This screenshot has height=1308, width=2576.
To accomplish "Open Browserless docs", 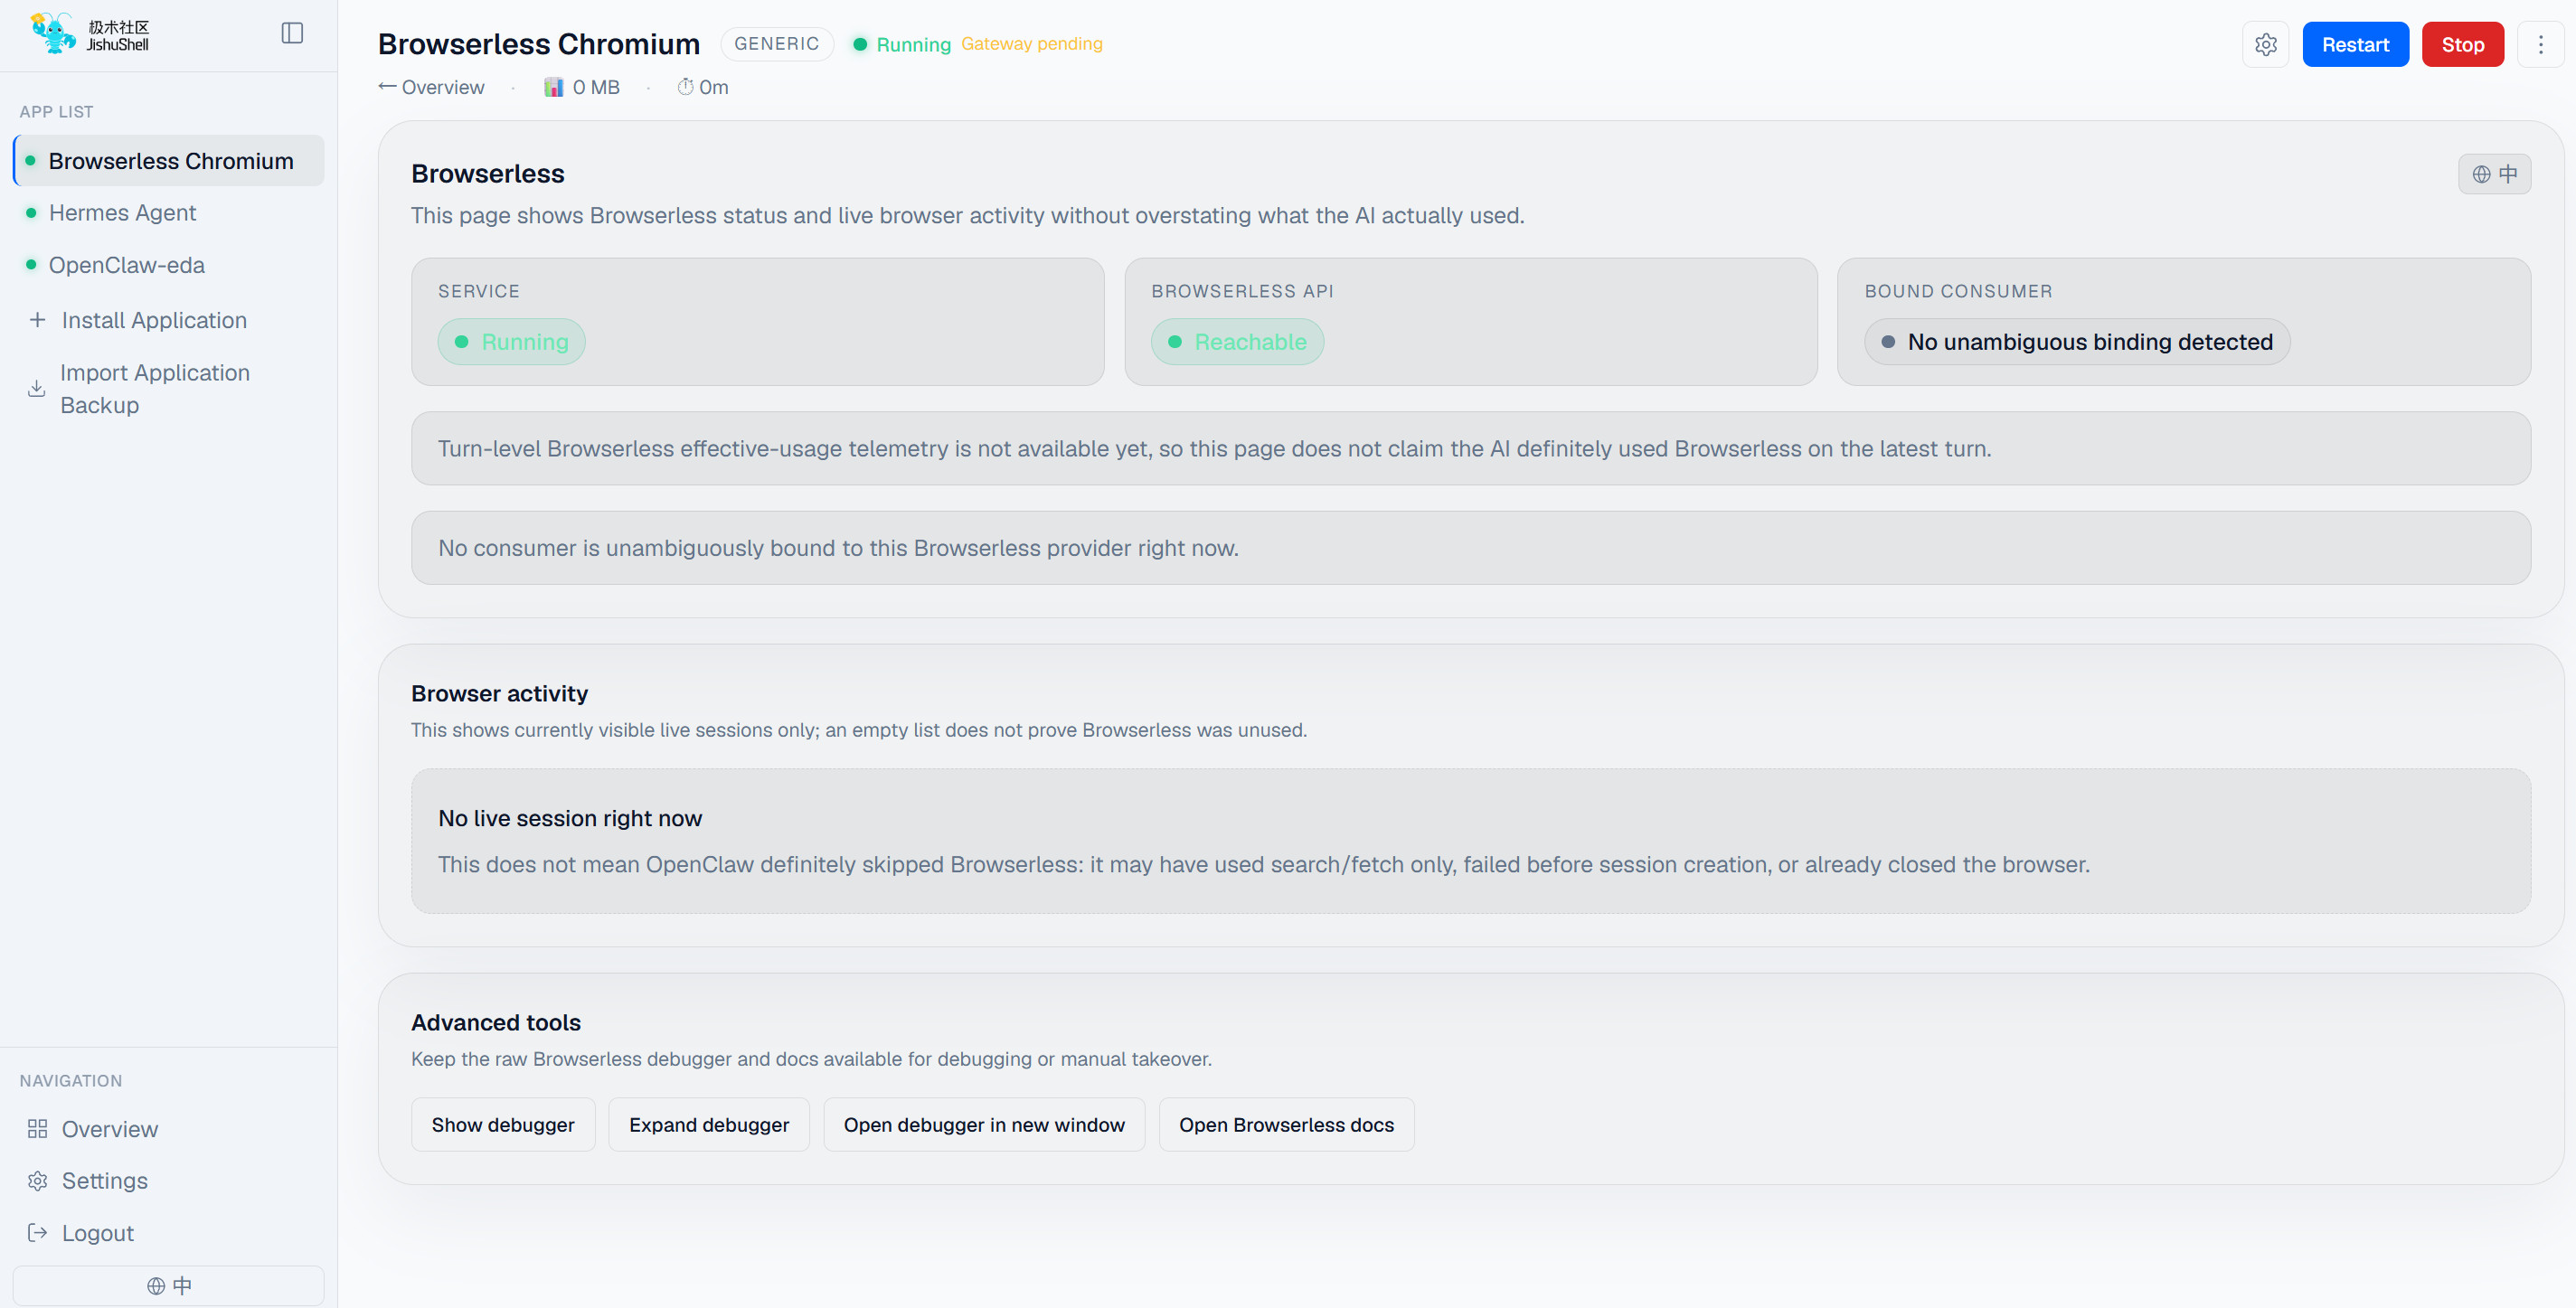I will pyautogui.click(x=1286, y=1125).
